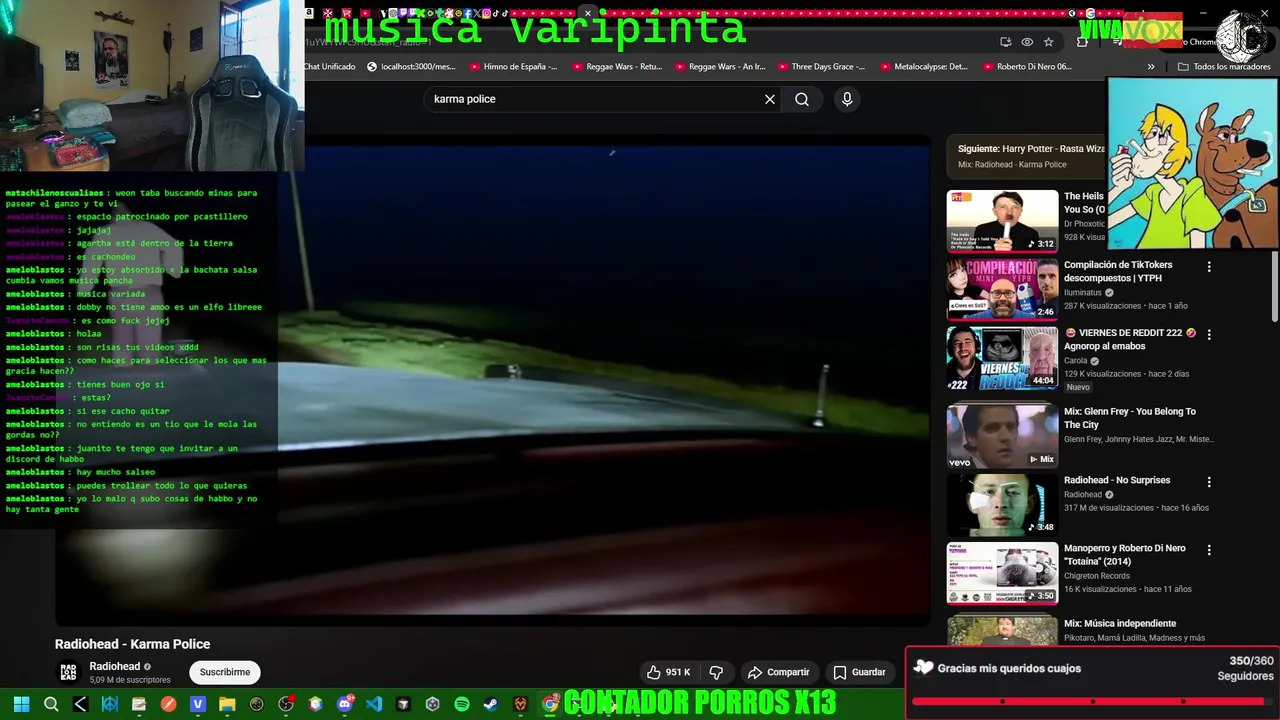The height and width of the screenshot is (720, 1280).
Task: Open File Explorer from the taskbar
Action: tap(227, 704)
